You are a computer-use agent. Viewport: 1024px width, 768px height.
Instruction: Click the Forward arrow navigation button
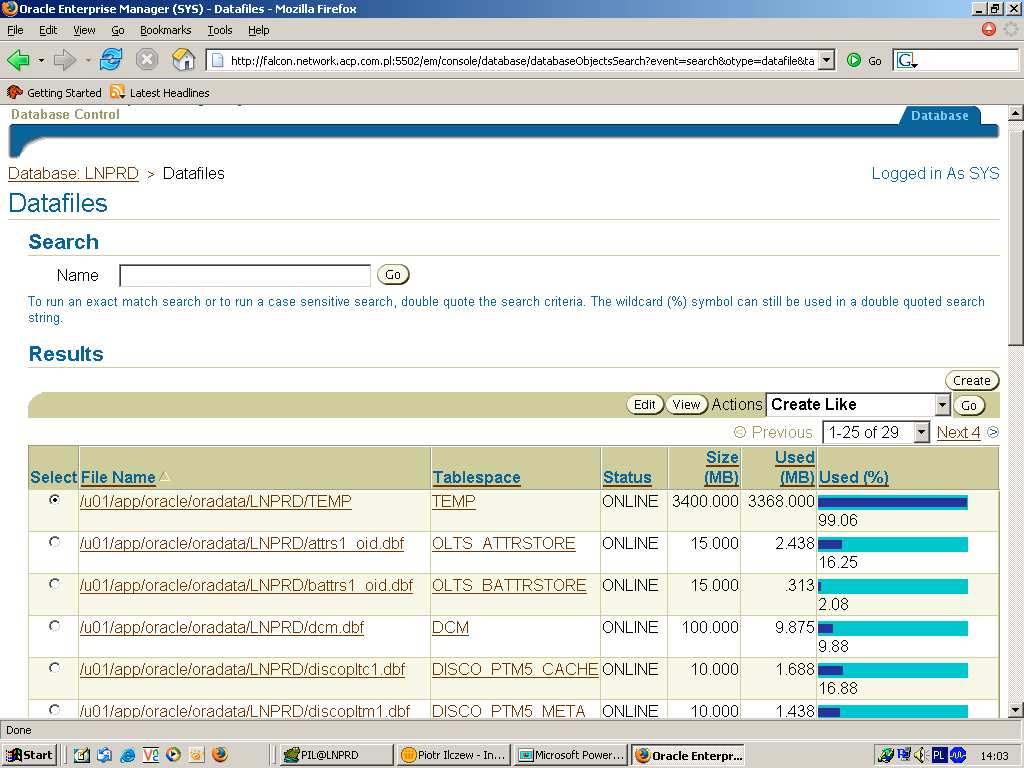pyautogui.click(x=64, y=61)
